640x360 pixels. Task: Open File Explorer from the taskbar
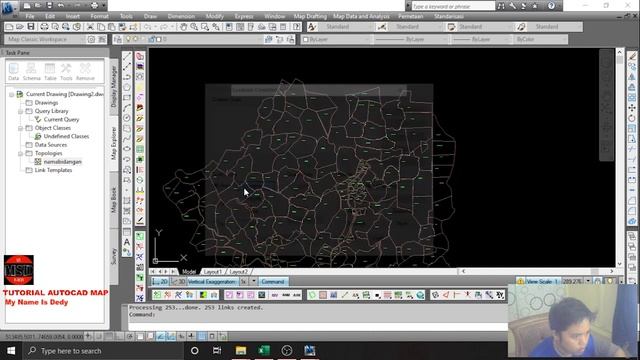coord(241,351)
